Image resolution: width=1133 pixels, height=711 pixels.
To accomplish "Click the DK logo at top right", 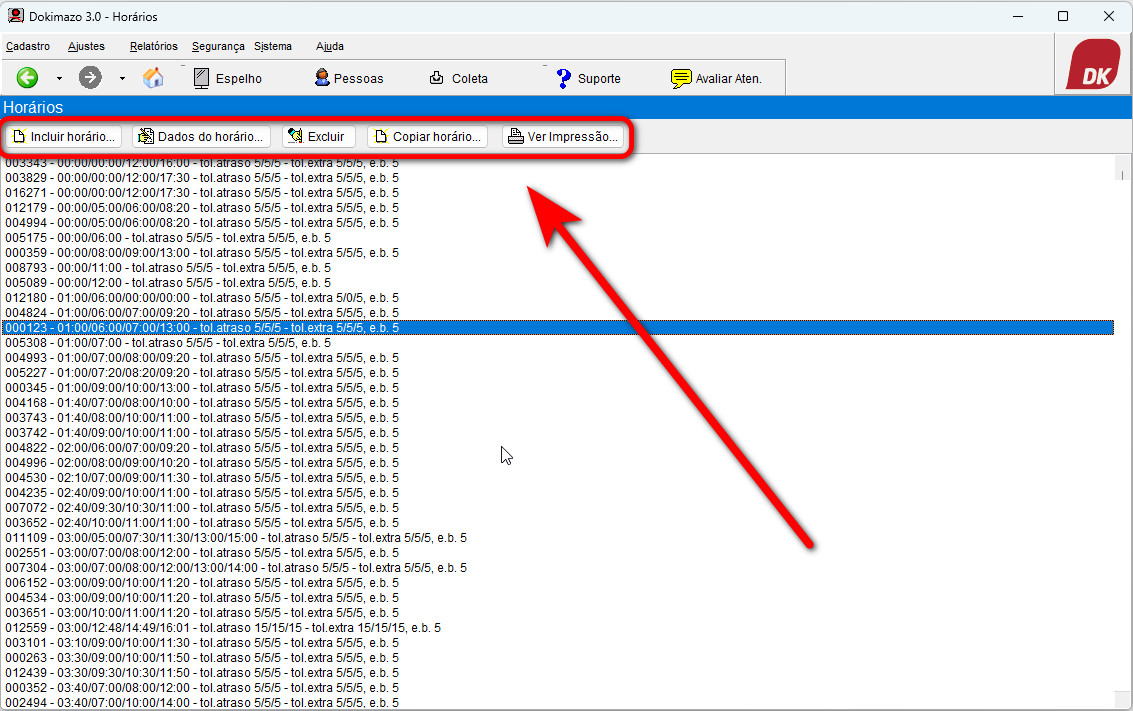I will tap(1092, 66).
